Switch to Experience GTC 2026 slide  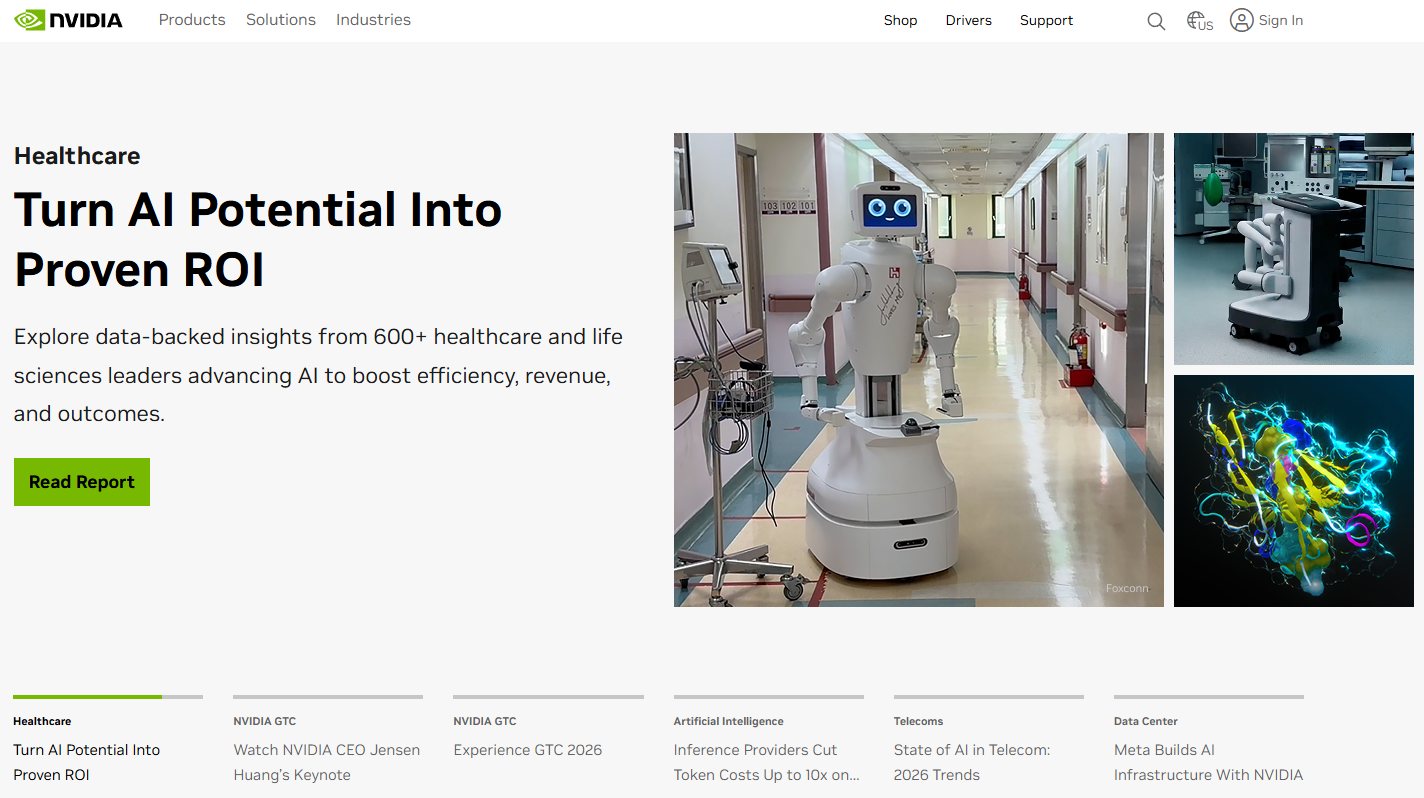tap(528, 750)
